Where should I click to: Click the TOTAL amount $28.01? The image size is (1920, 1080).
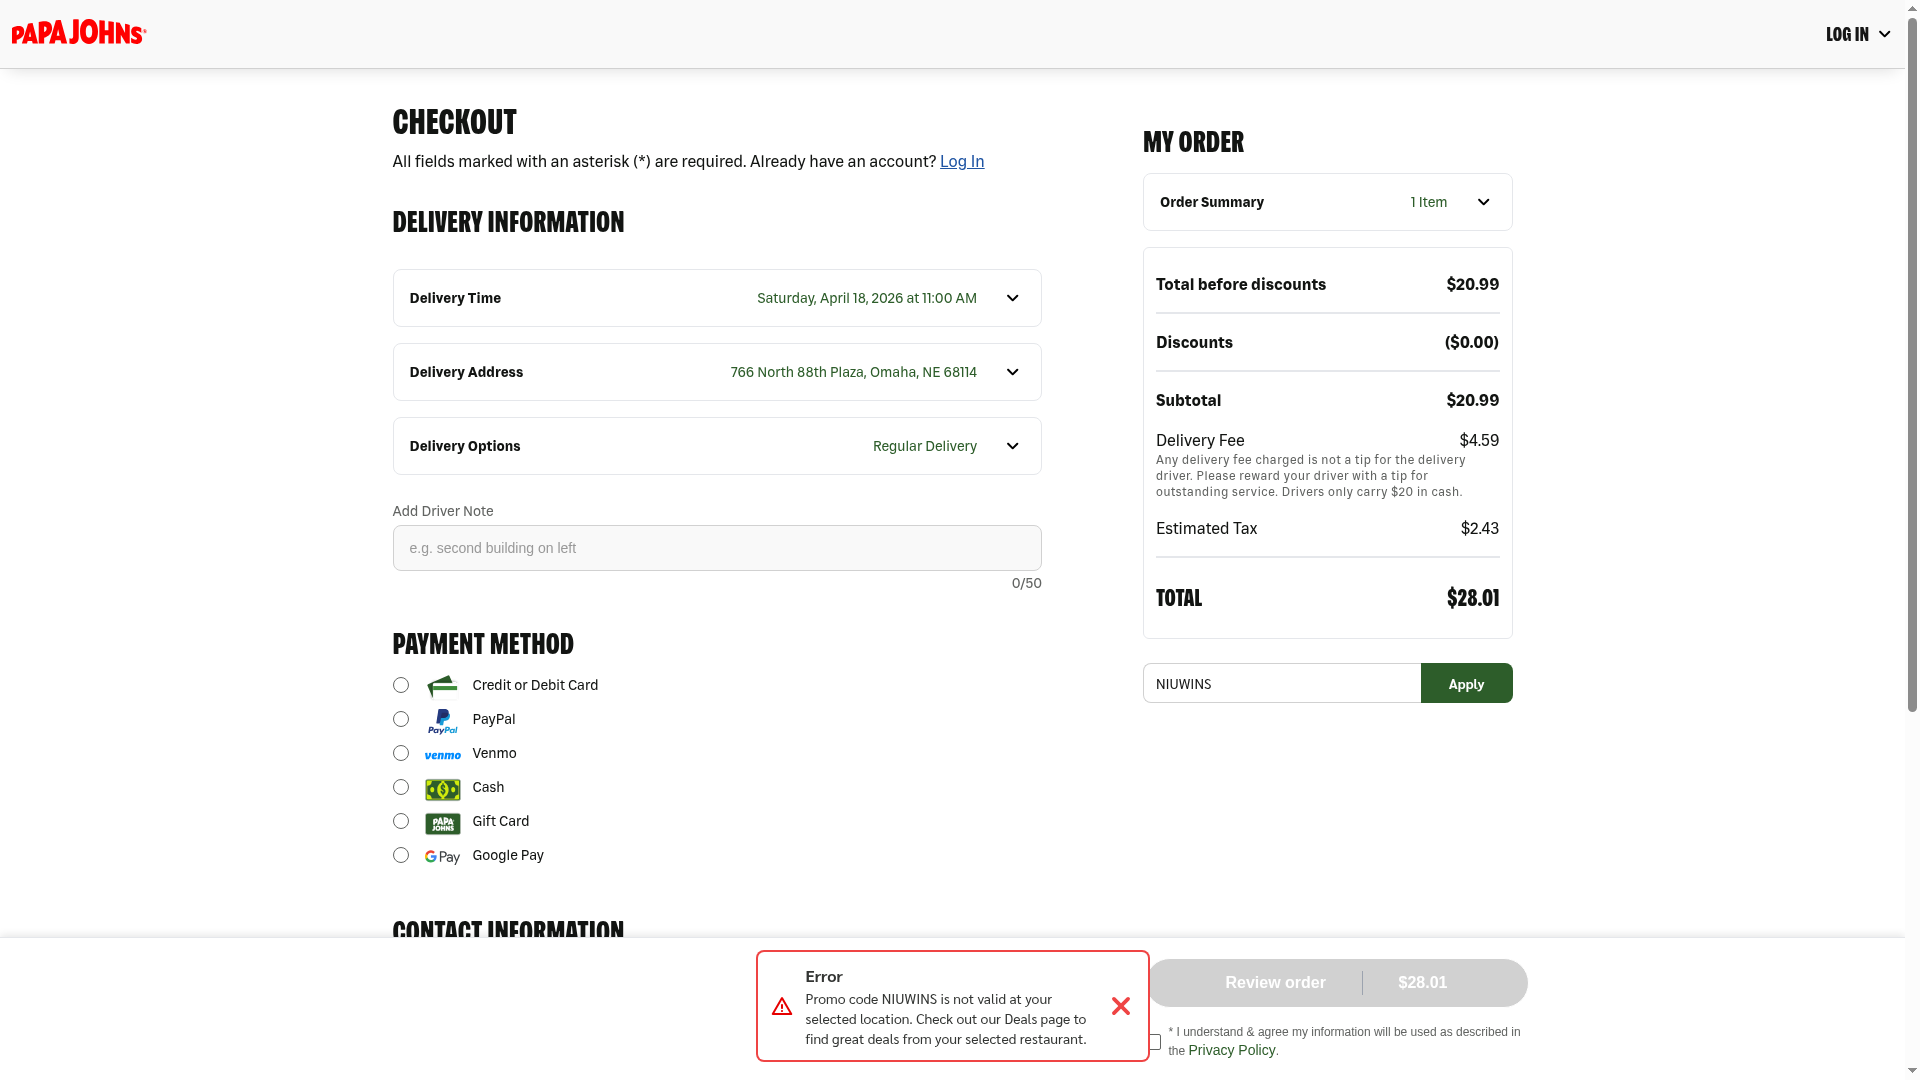point(1473,598)
